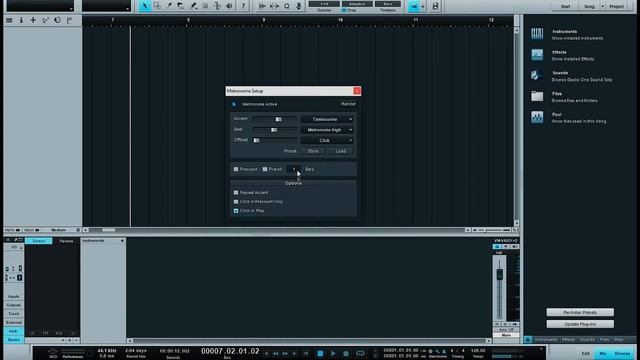The image size is (640, 360).
Task: Select the Listen speaker tool
Action: (x=229, y=6)
